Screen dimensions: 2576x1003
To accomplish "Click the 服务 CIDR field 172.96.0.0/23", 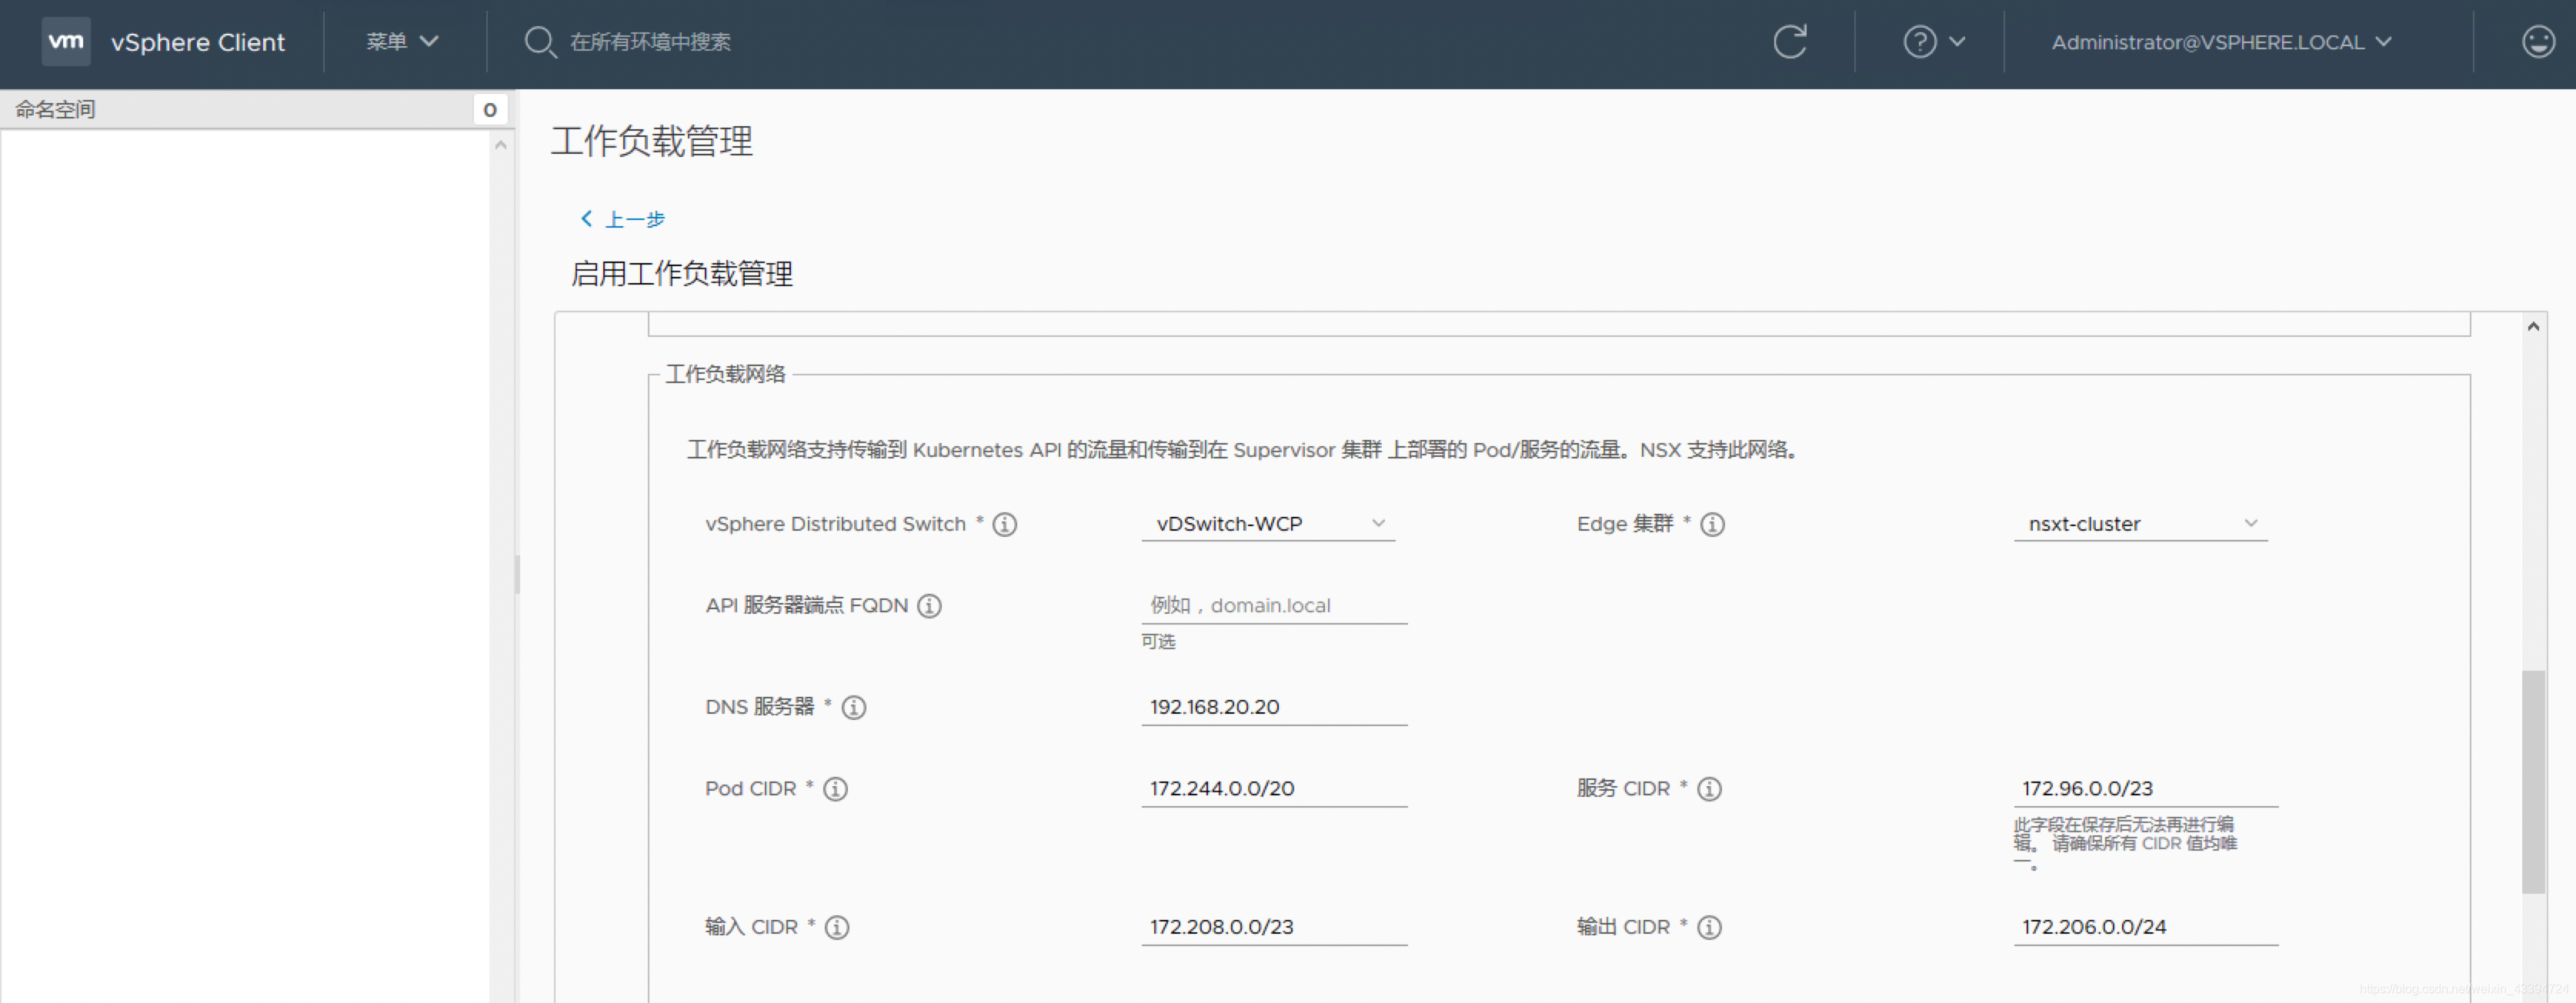I will coord(2145,789).
